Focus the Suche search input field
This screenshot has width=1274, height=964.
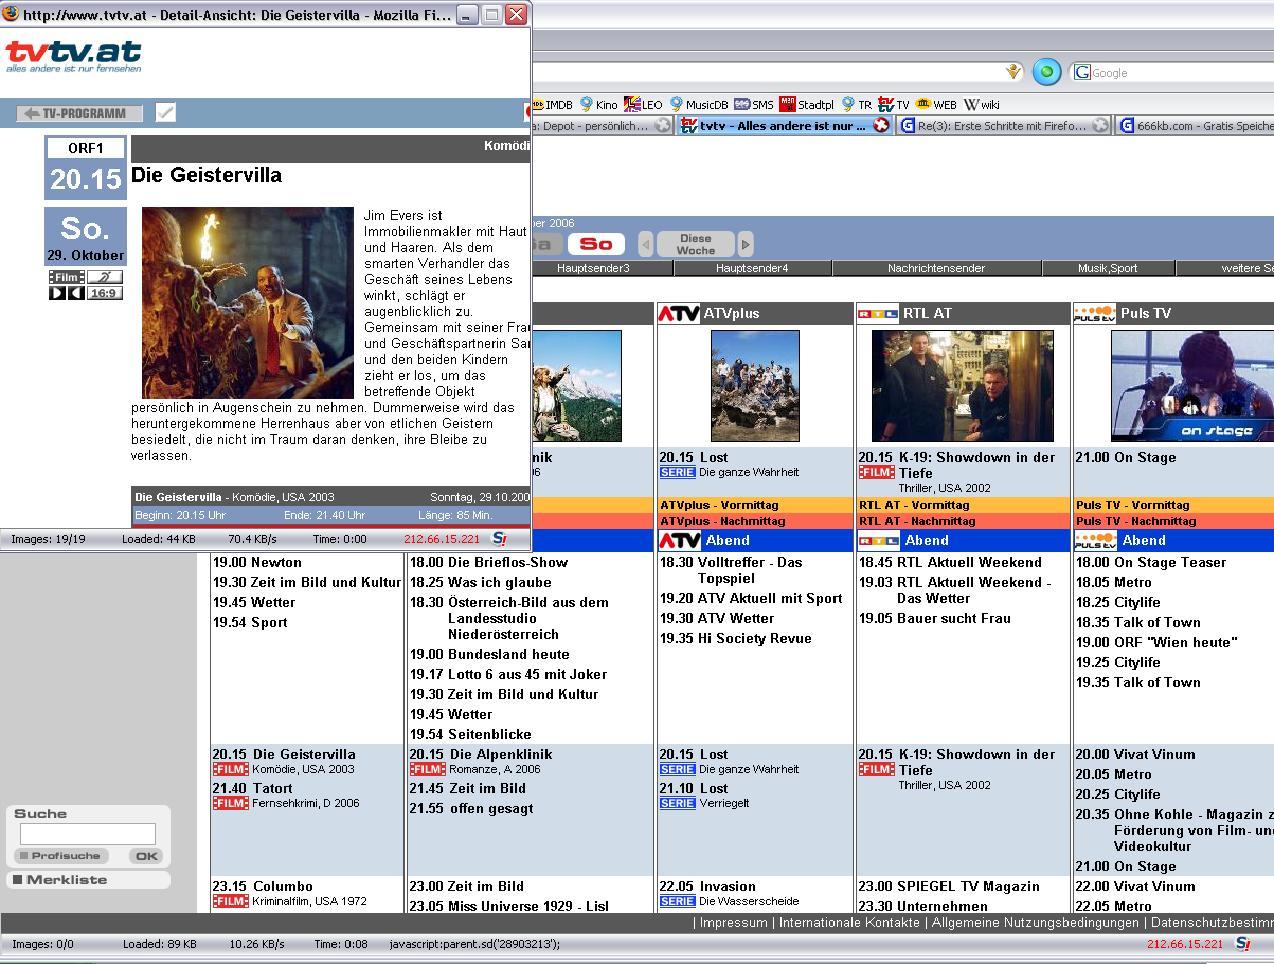pyautogui.click(x=88, y=834)
